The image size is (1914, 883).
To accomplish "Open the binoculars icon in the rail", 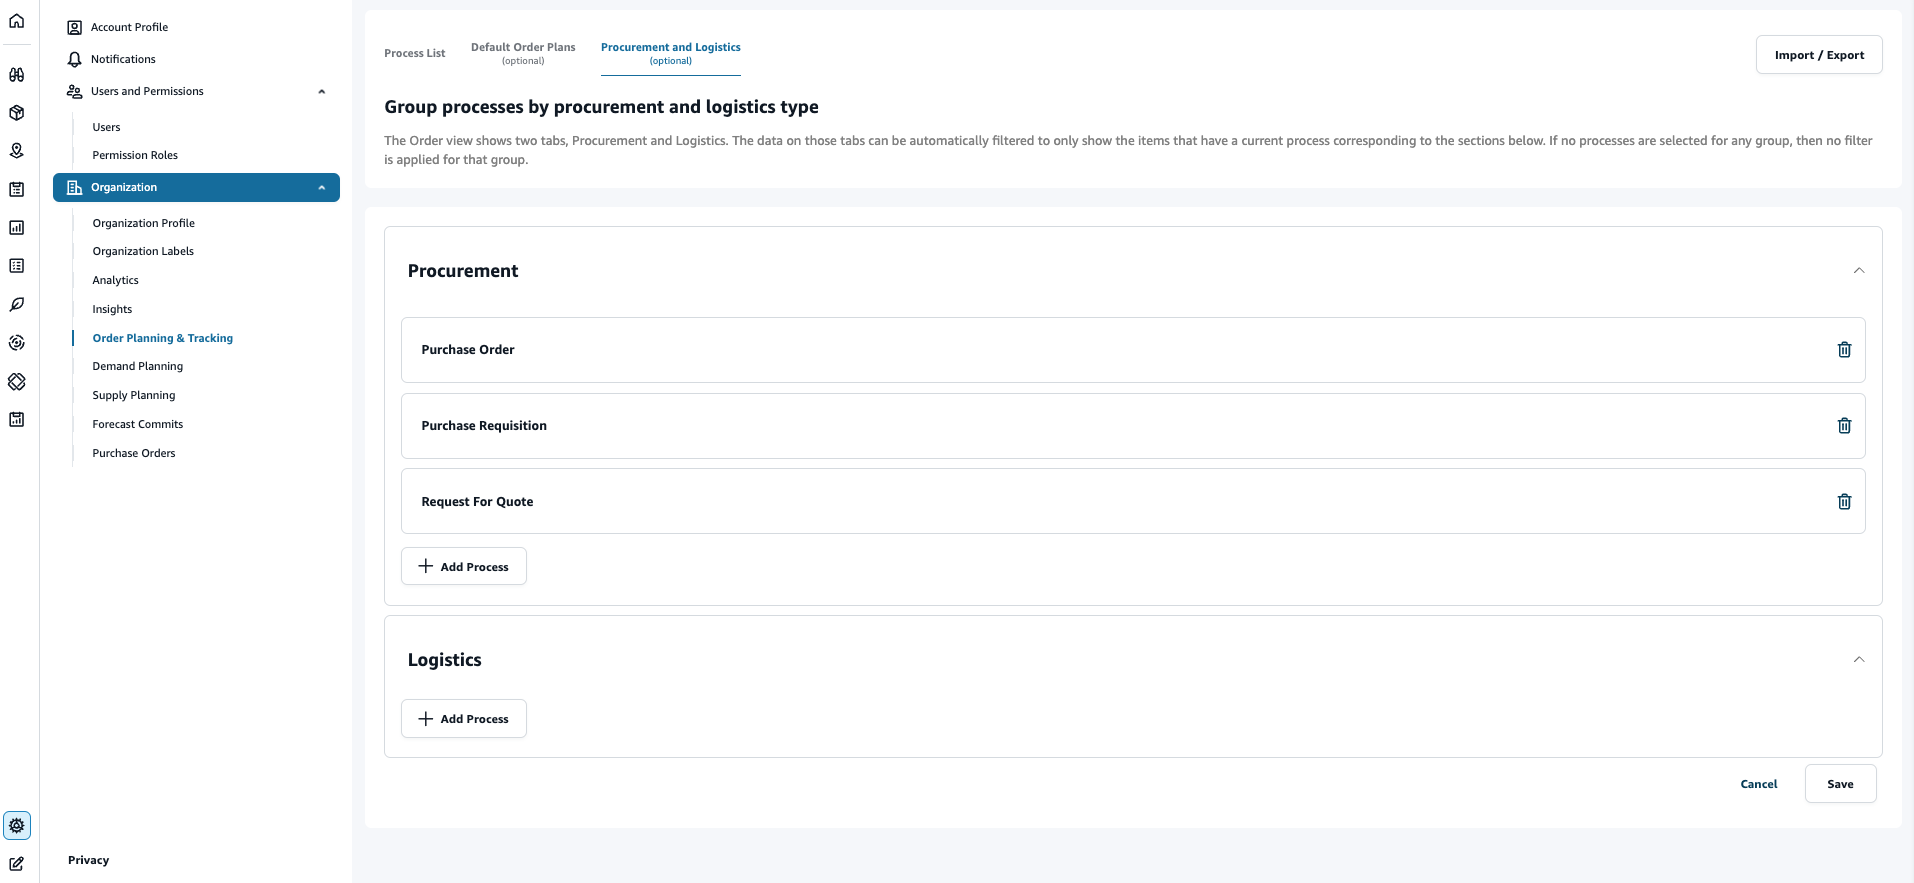I will point(17,75).
